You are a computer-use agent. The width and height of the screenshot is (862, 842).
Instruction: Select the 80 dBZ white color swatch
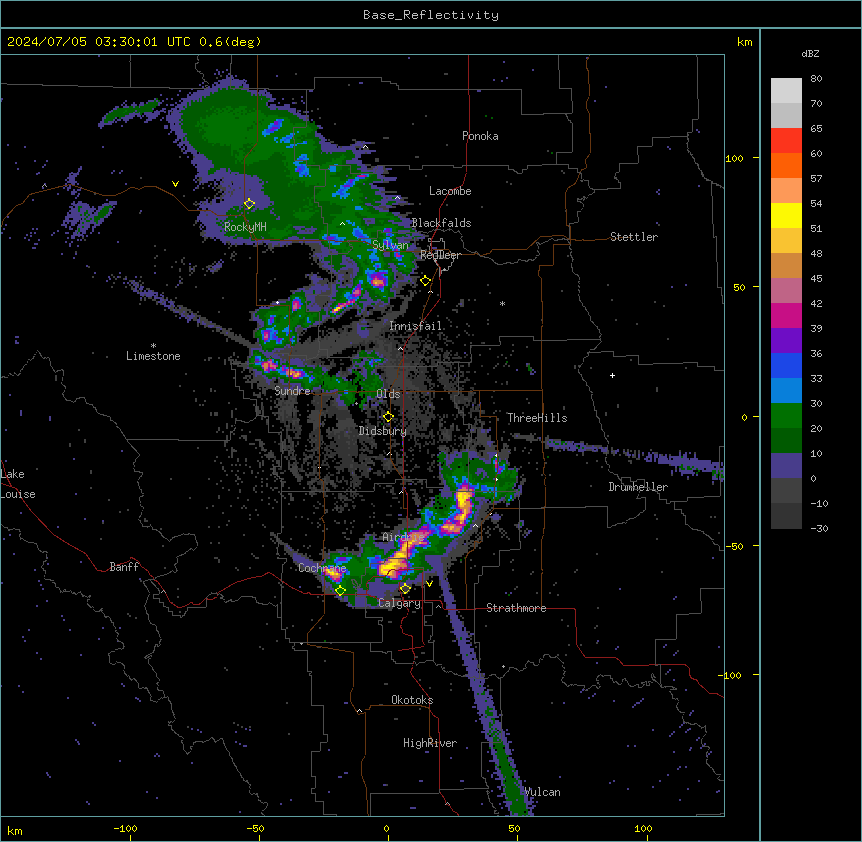[x=786, y=91]
